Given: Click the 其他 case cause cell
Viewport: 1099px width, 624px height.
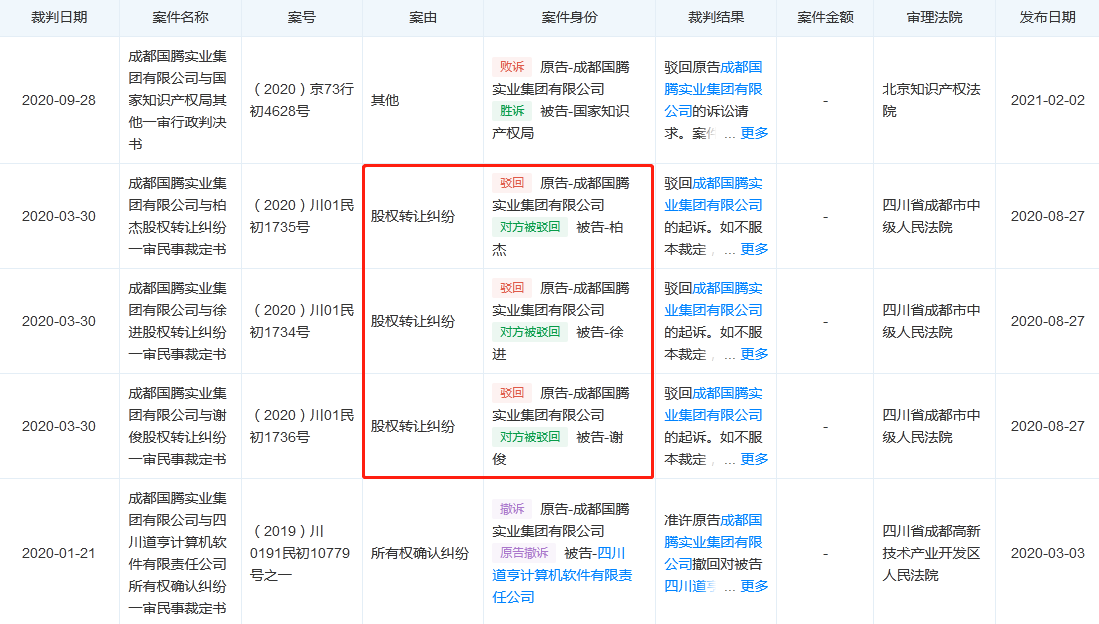Looking at the screenshot, I should coord(385,100).
